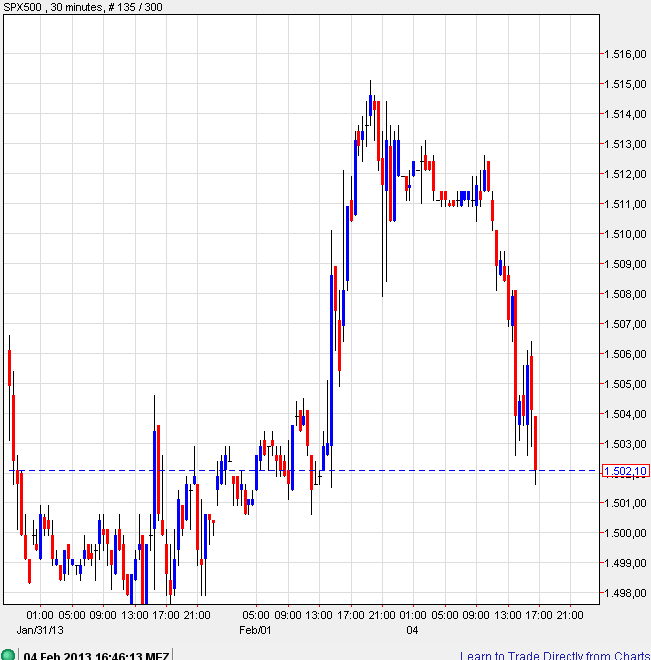The image size is (651, 660).
Task: Click the 1.515,00 price axis label
Action: [625, 84]
